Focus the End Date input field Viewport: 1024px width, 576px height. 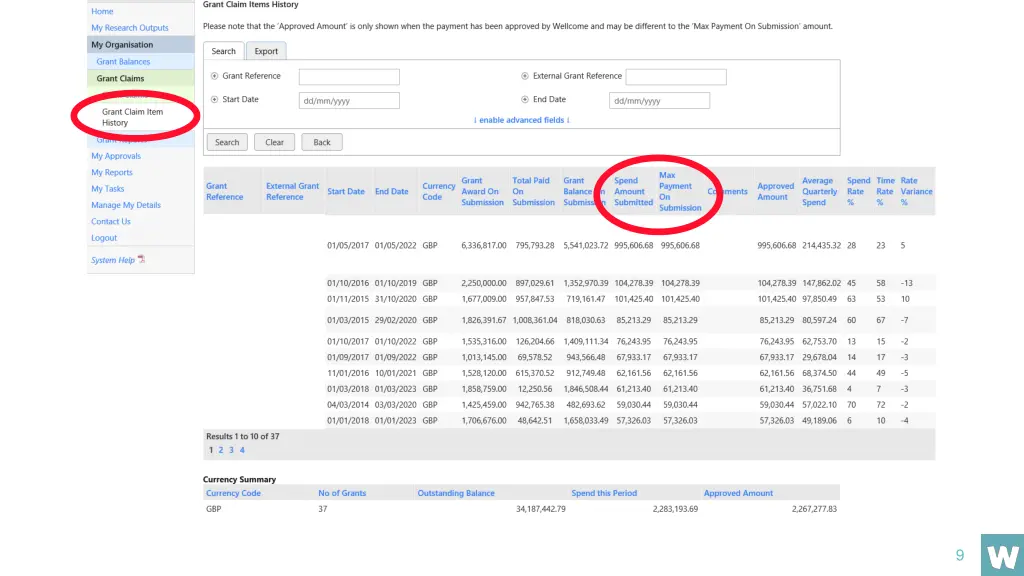(x=660, y=101)
